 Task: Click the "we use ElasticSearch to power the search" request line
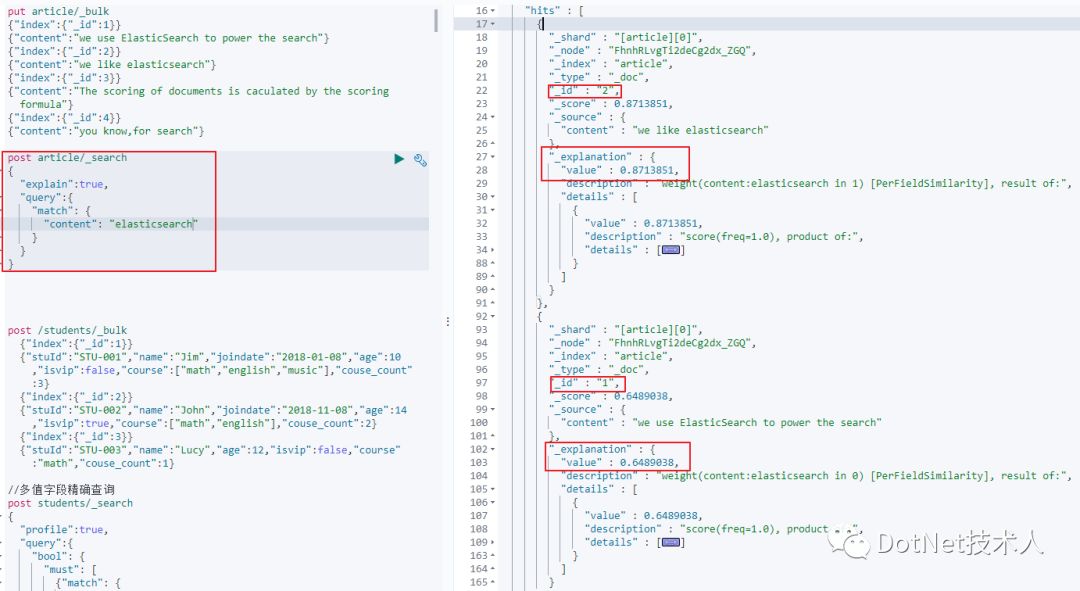169,38
